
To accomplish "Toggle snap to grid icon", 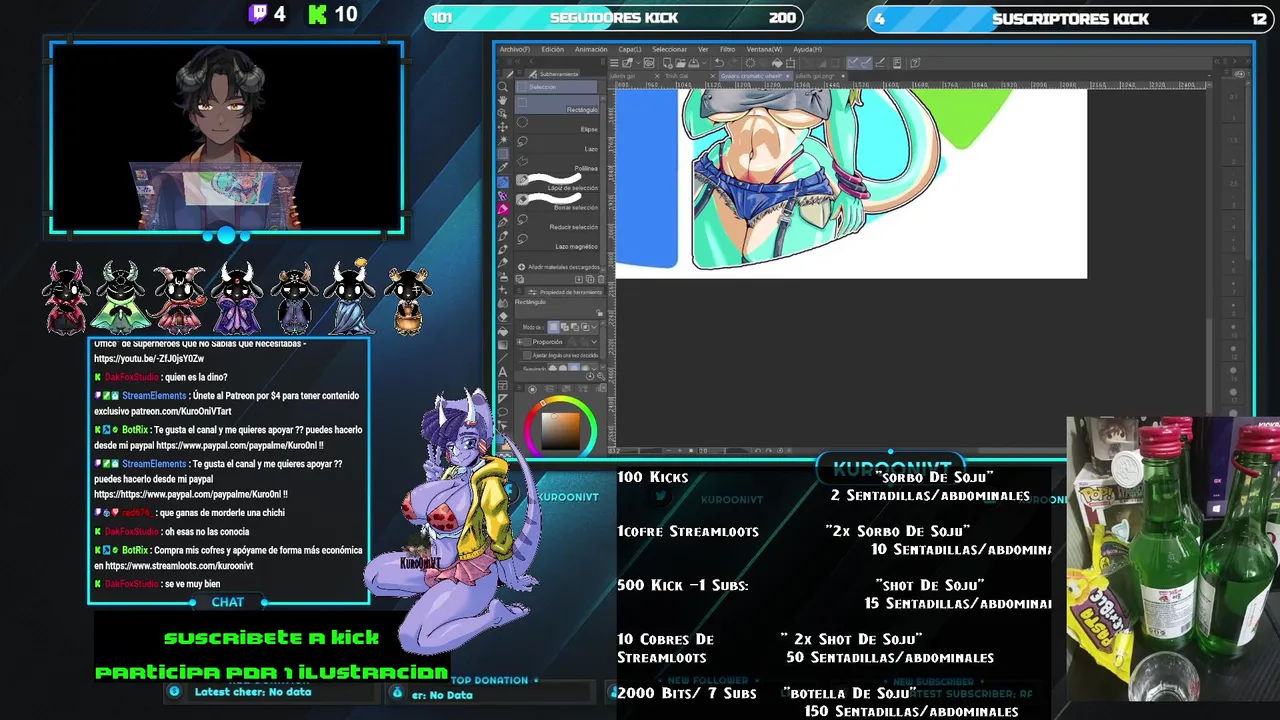I will [880, 63].
